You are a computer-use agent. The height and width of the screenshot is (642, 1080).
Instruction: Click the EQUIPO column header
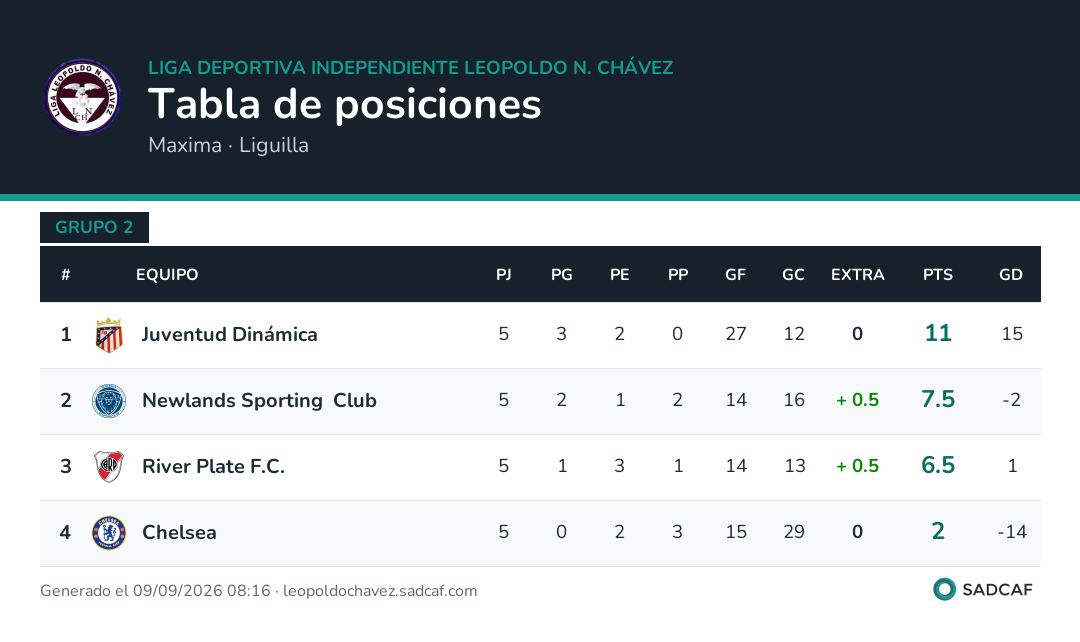tap(167, 275)
